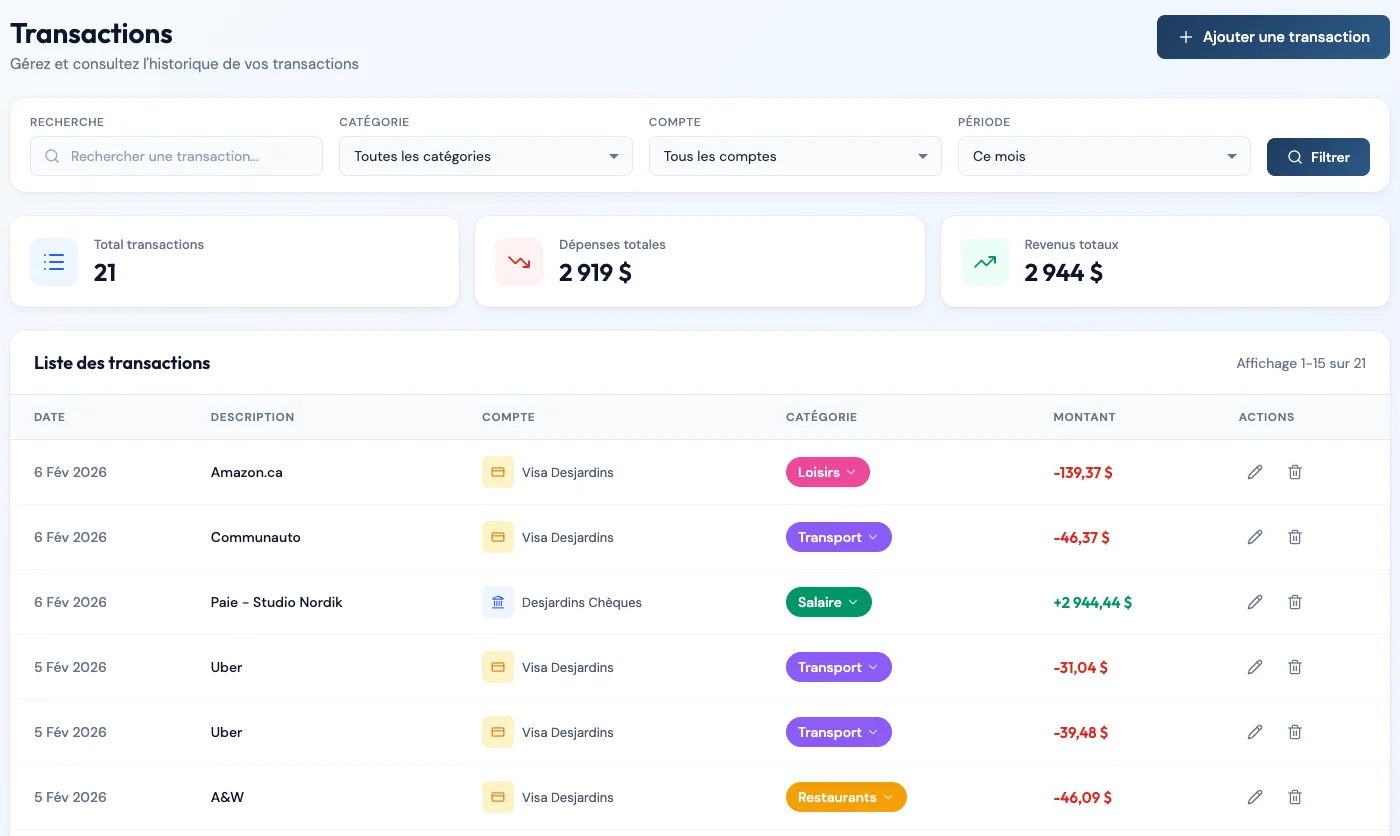
Task: Click the edit pencil for the Communauto transaction
Action: [1255, 537]
